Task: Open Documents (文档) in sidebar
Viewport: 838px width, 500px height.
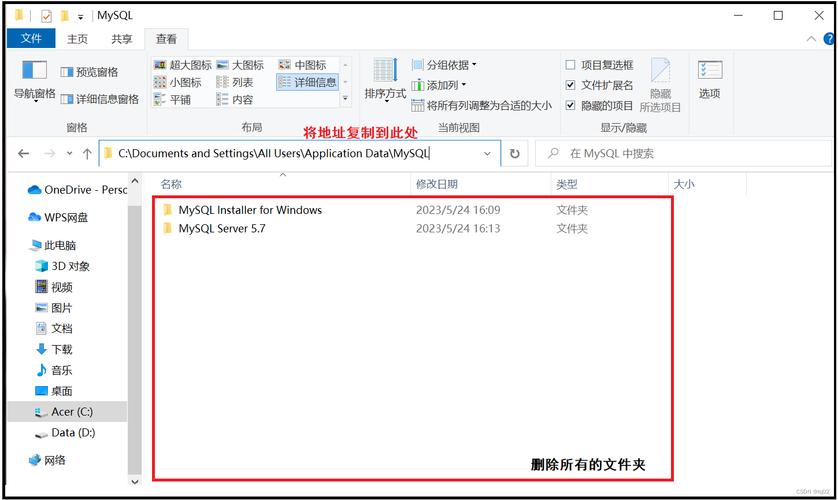Action: point(53,329)
